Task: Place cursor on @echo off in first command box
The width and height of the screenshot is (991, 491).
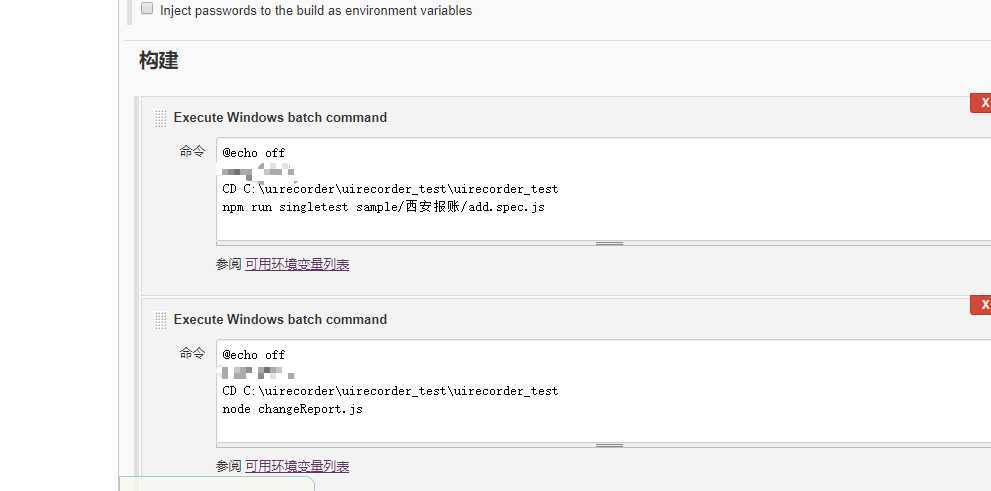Action: (x=254, y=153)
